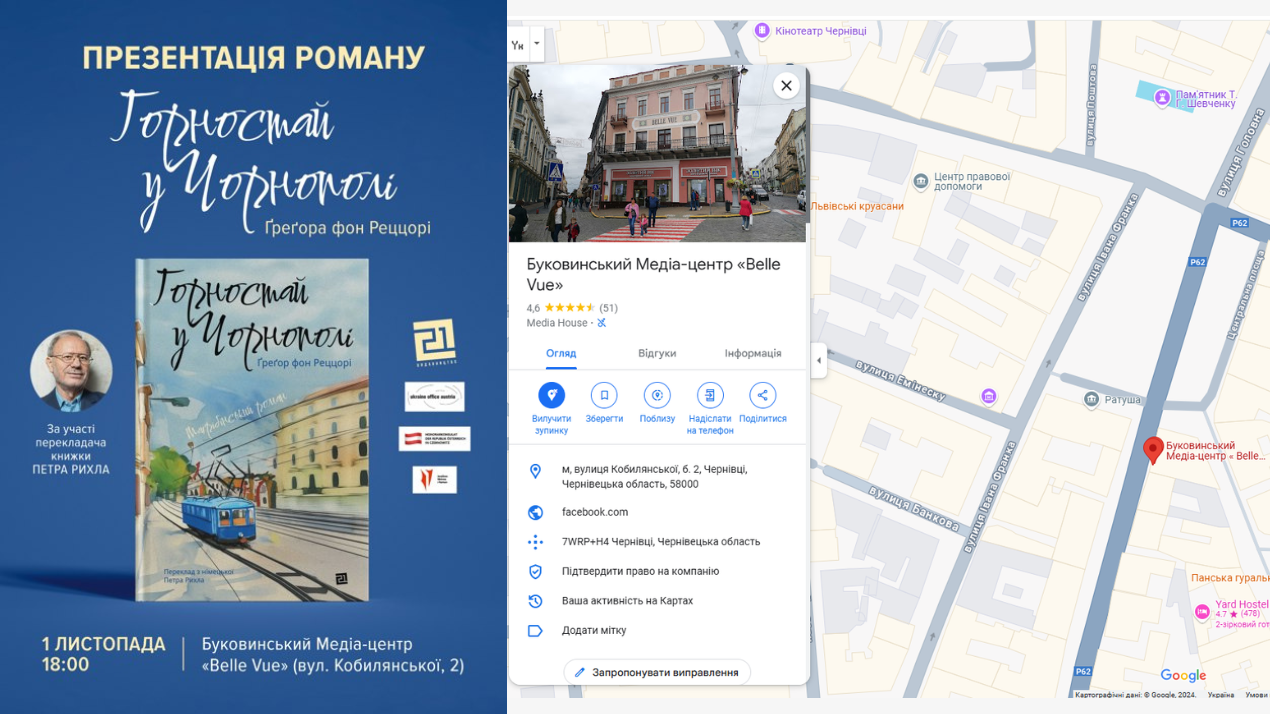Click the 1 ЛИСТОПАДА 18:00 date text

pyautogui.click(x=103, y=654)
